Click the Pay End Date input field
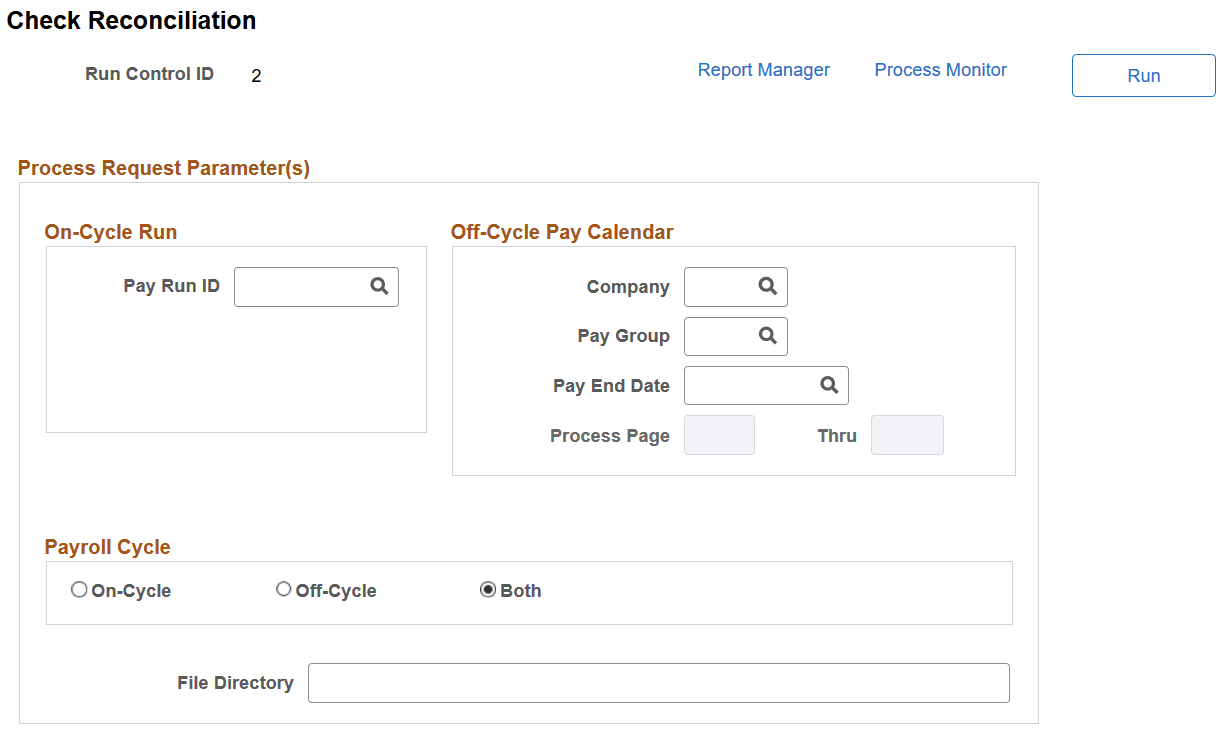Image resolution: width=1226 pixels, height=732 pixels. 750,385
